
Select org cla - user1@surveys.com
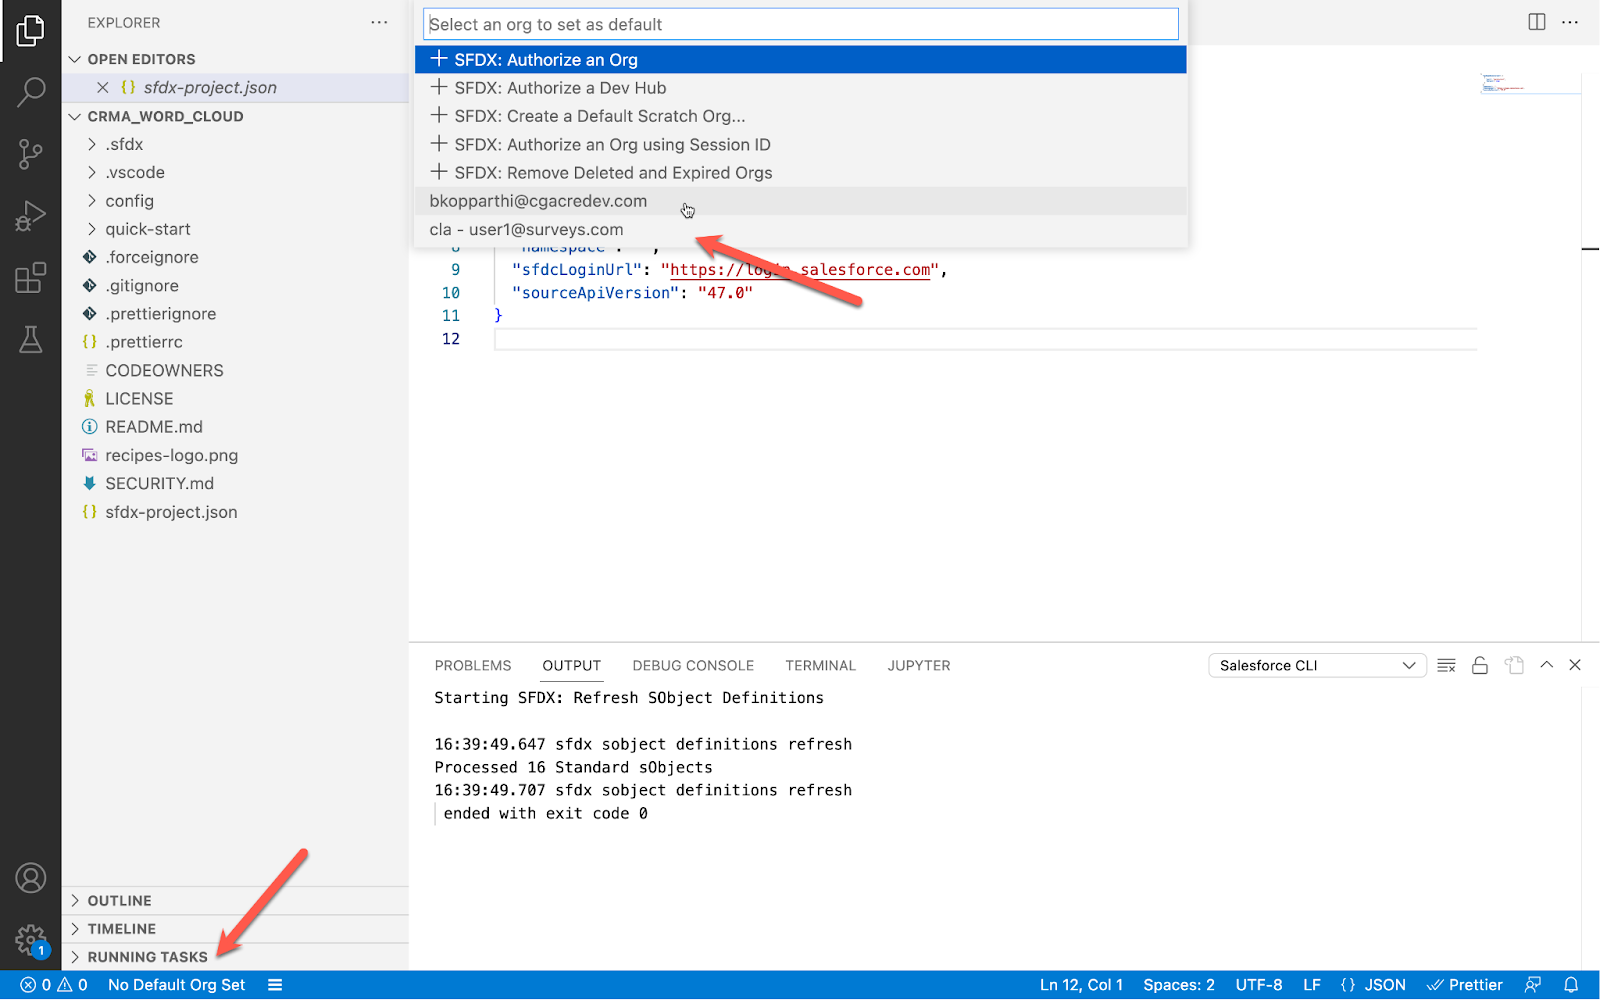click(x=801, y=230)
